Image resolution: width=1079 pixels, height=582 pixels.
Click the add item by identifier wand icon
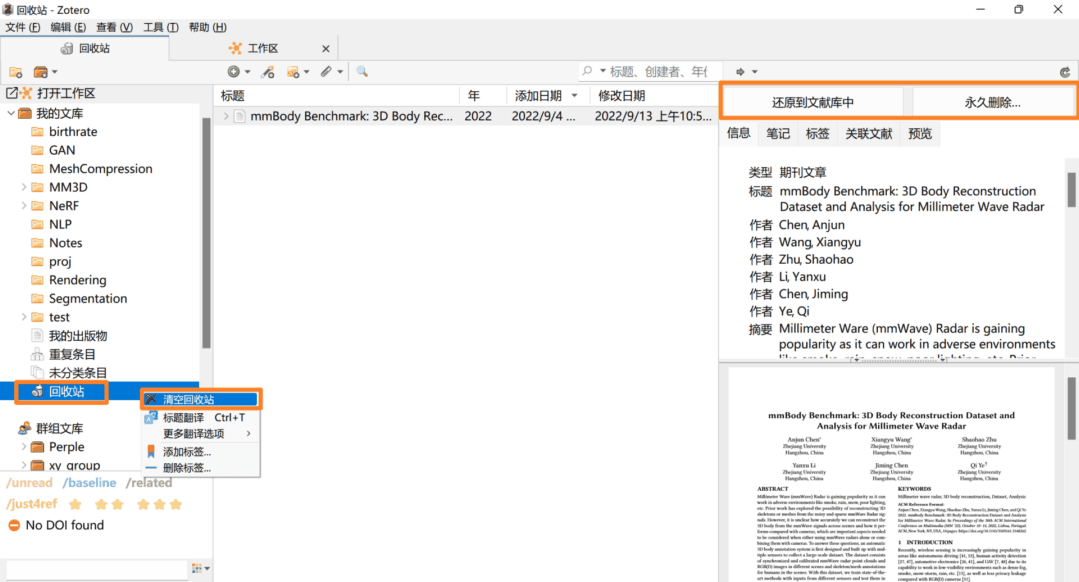point(267,72)
